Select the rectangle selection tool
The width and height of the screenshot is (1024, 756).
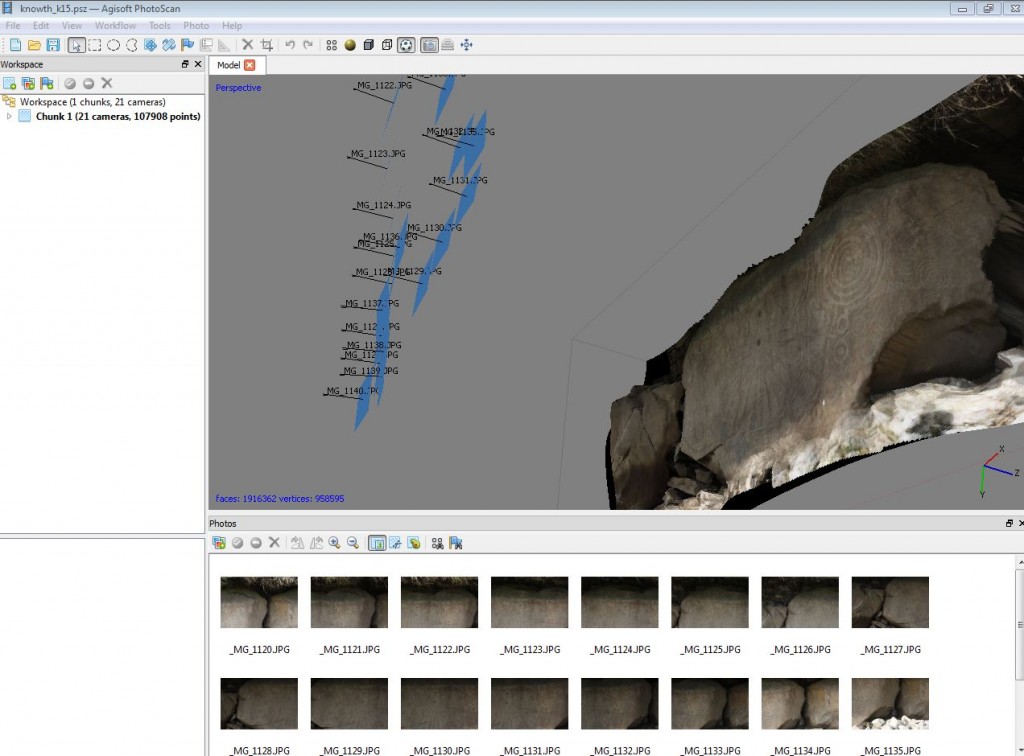94,45
